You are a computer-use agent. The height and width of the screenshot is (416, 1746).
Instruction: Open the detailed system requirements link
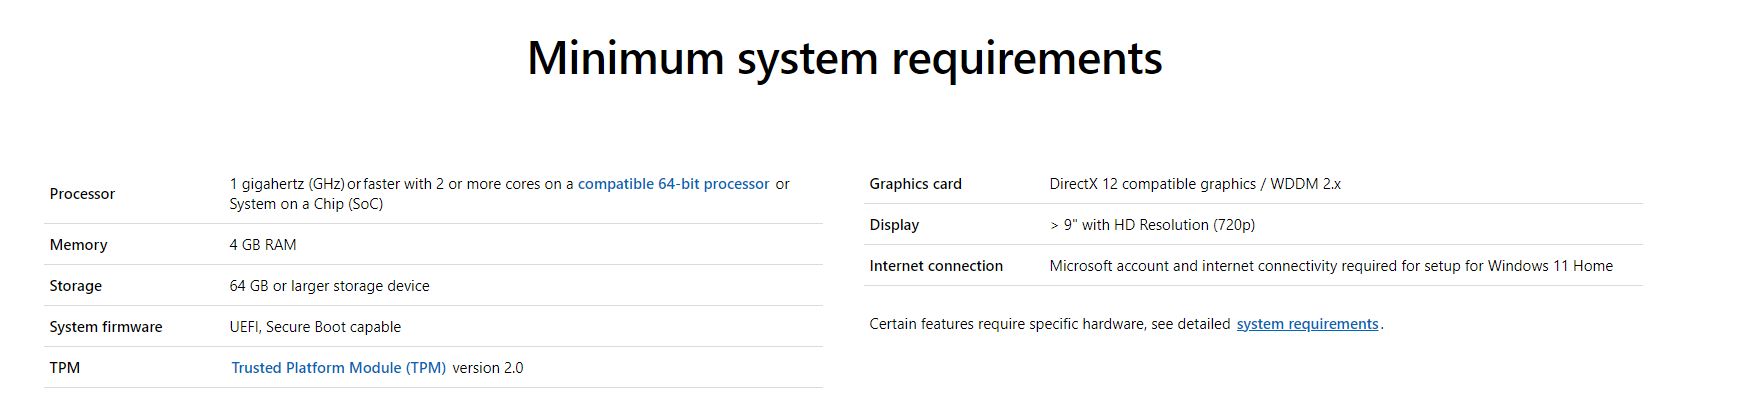click(x=1307, y=324)
